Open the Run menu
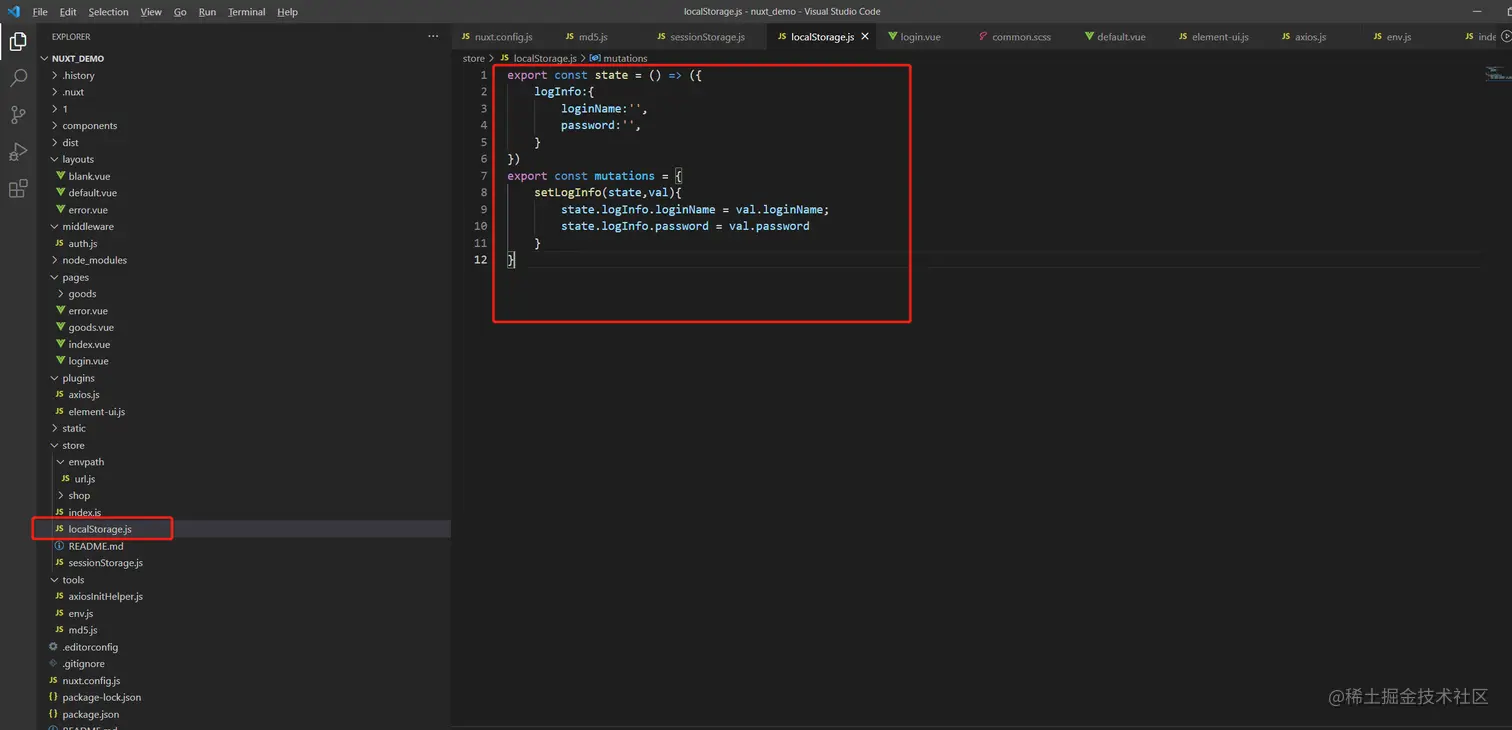Image resolution: width=1512 pixels, height=730 pixels. point(207,12)
